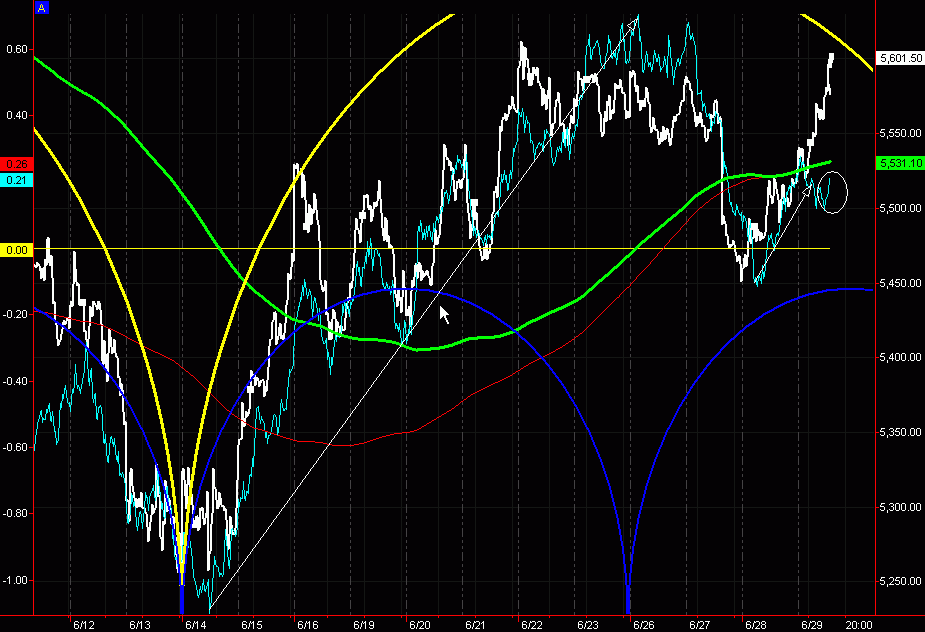This screenshot has height=632, width=925.
Task: Click the 6/16 date label
Action: [308, 625]
